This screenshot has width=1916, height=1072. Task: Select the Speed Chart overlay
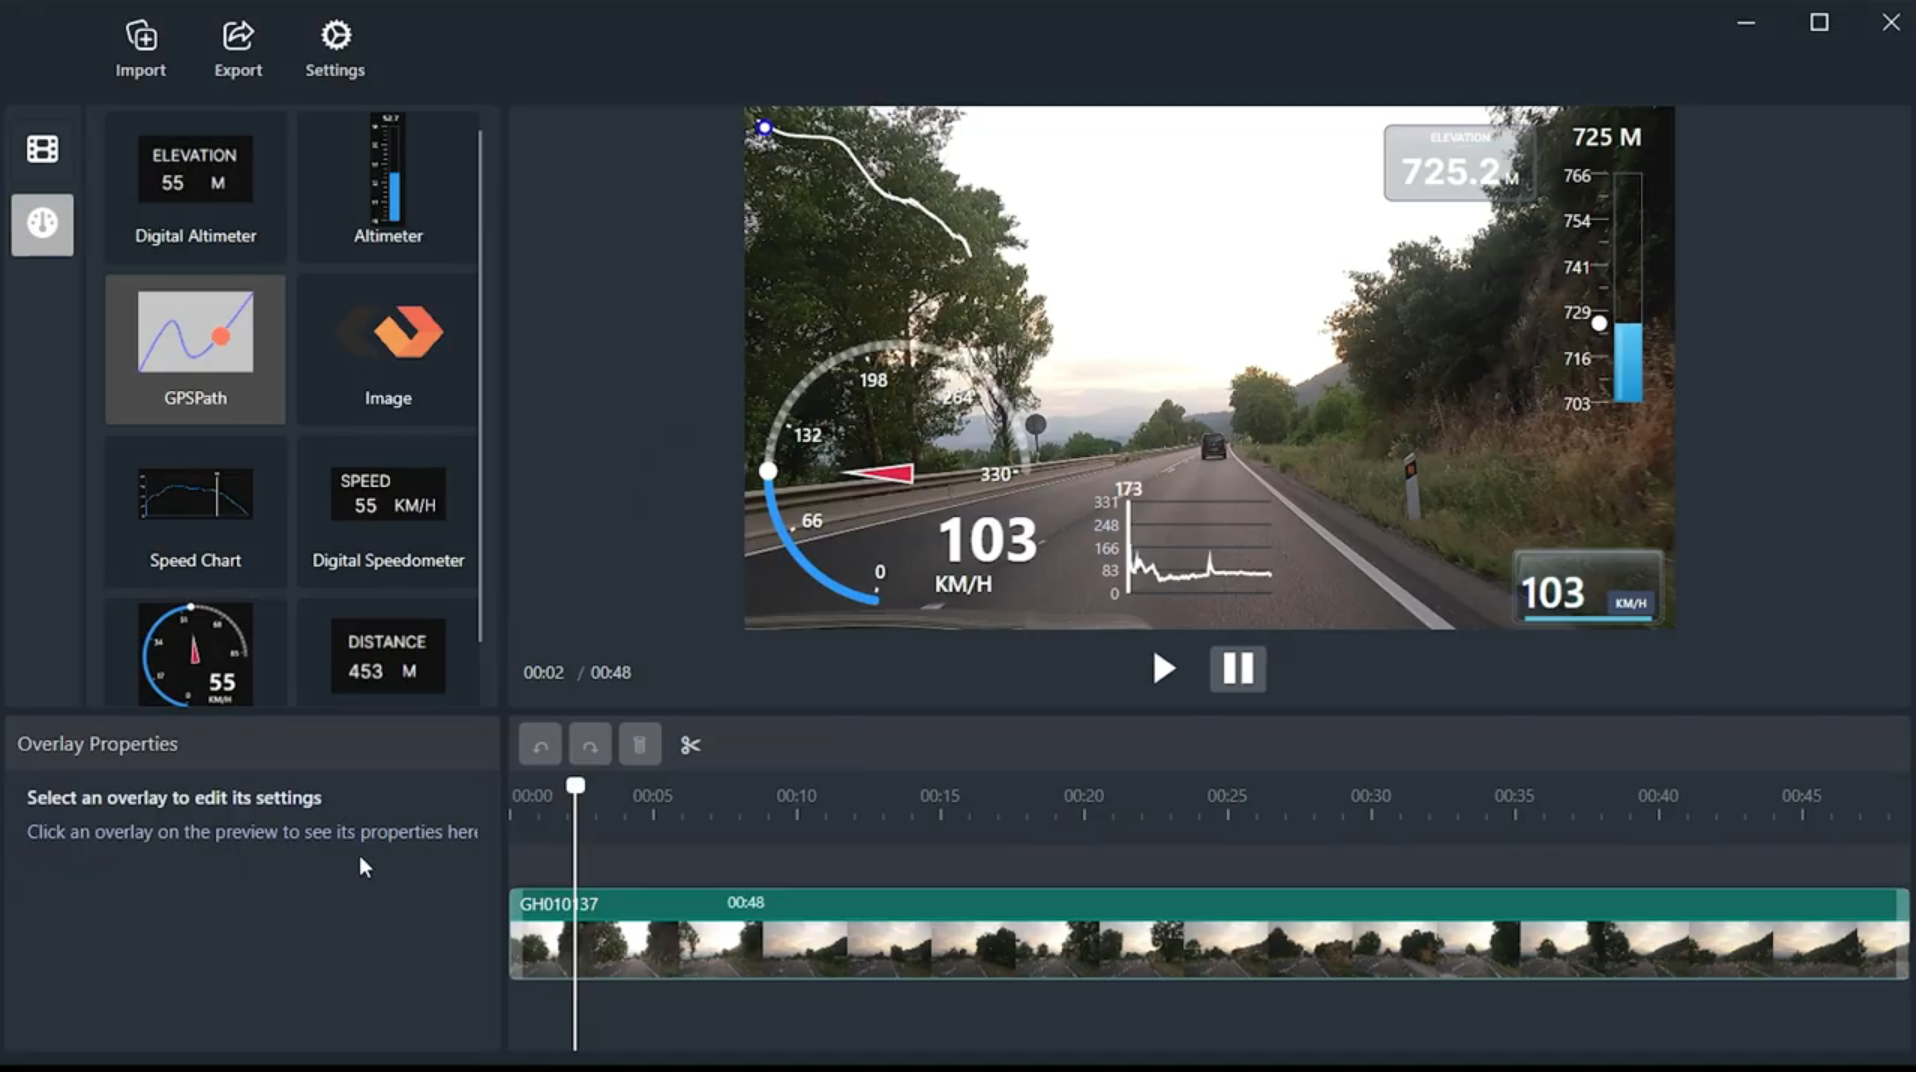point(195,512)
